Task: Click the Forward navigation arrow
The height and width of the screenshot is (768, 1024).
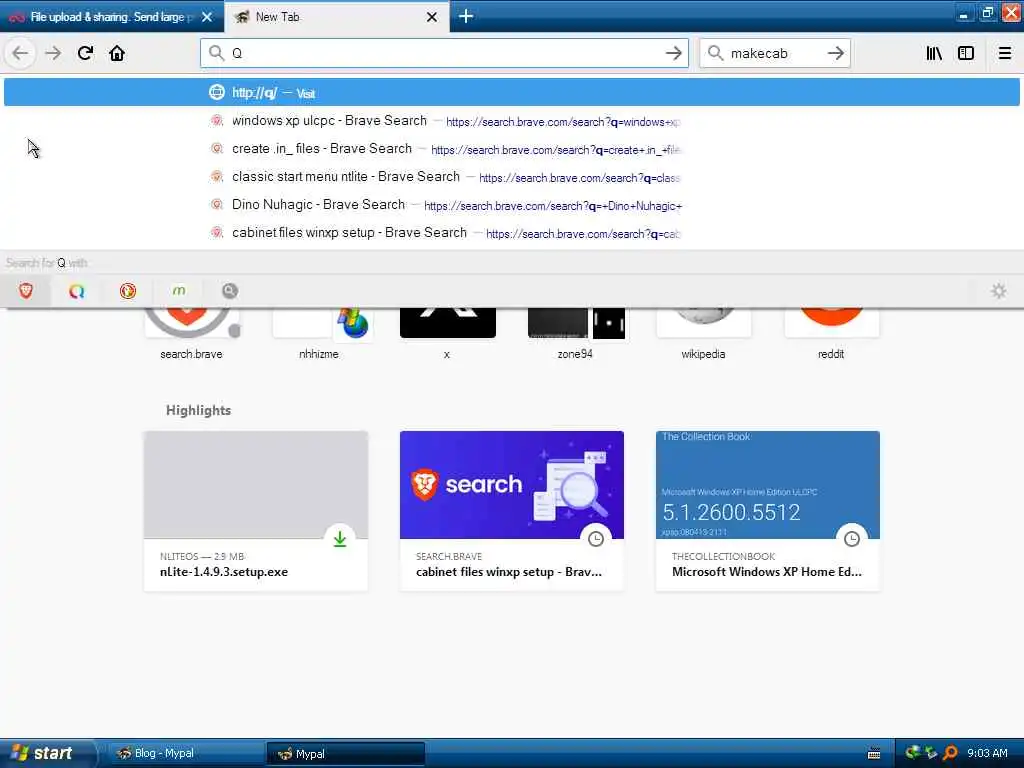Action: [53, 53]
